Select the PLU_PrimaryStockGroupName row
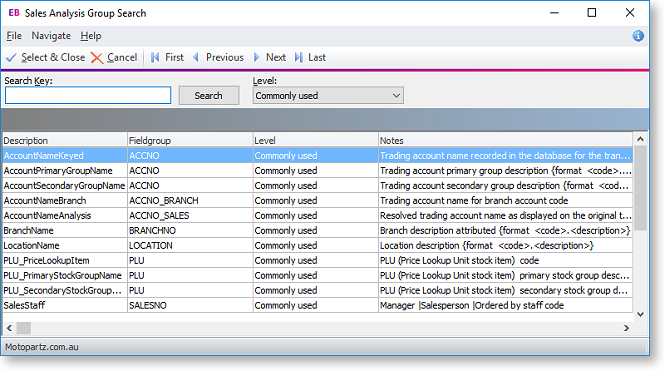The image size is (665, 371). pyautogui.click(x=317, y=275)
